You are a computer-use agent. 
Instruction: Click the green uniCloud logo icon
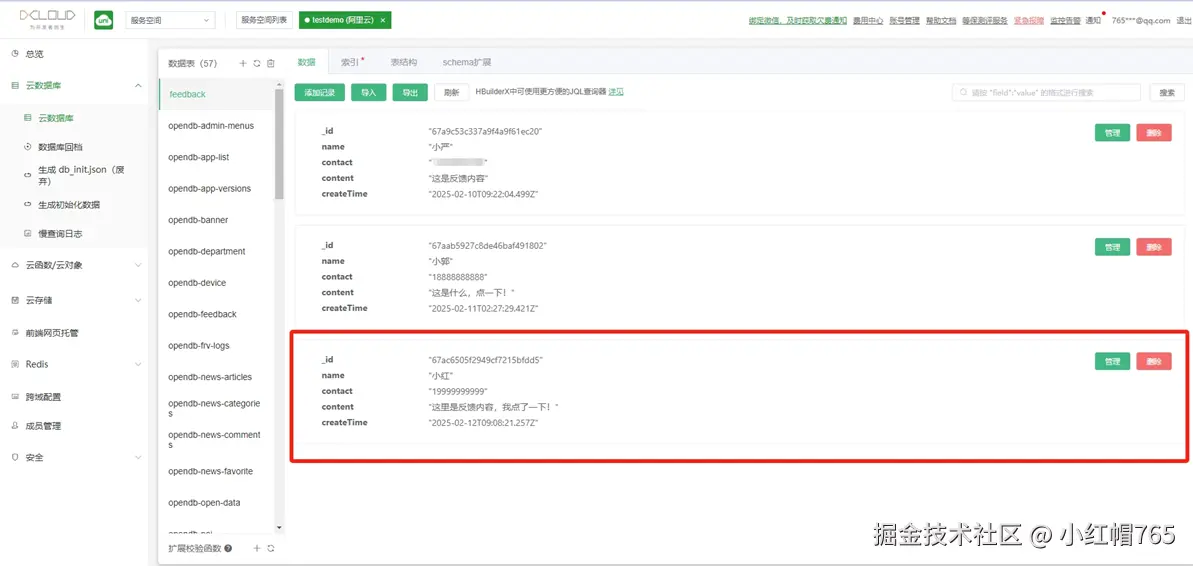(103, 21)
